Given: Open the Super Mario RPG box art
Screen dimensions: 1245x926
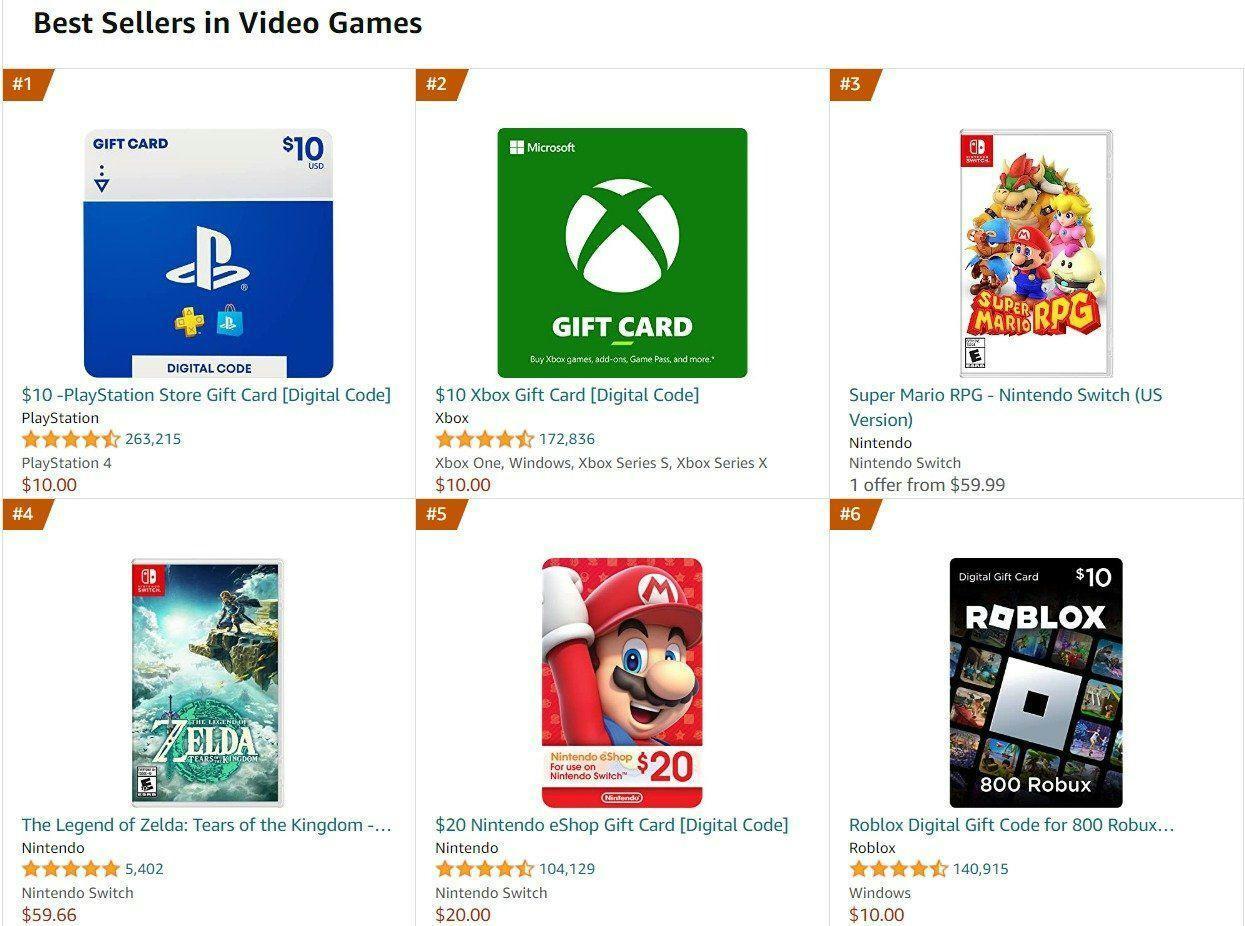Looking at the screenshot, I should pyautogui.click(x=1030, y=250).
